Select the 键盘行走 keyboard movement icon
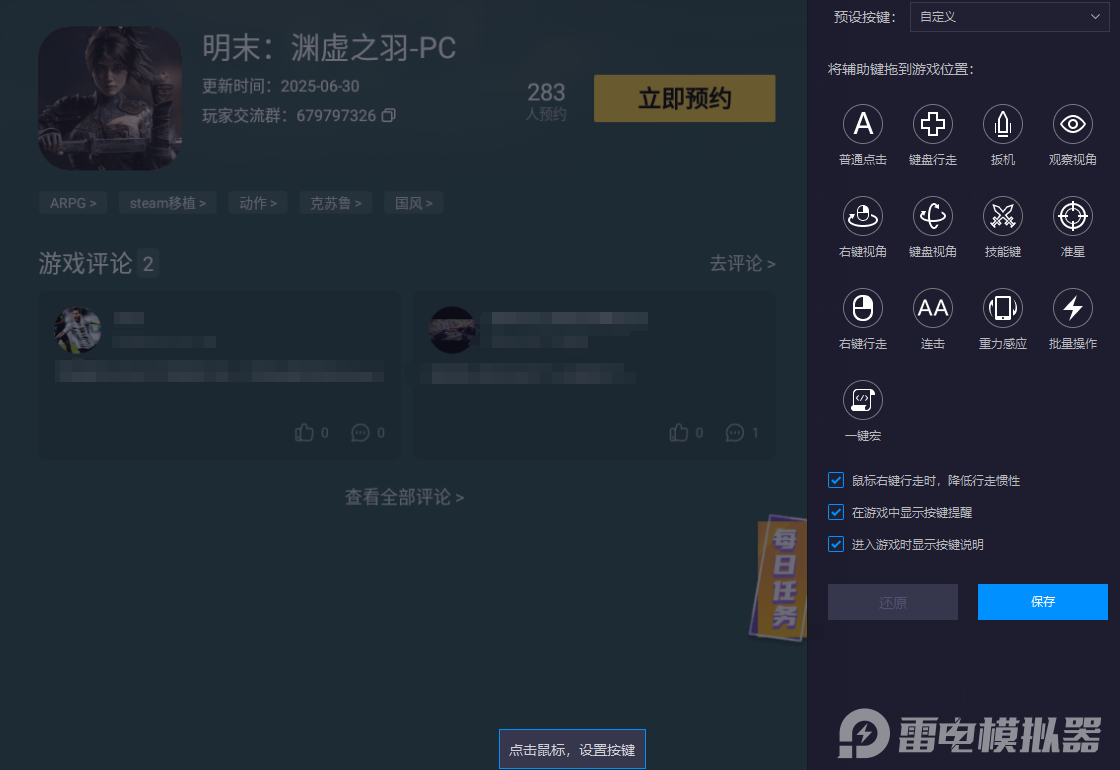This screenshot has height=770, width=1120. [932, 124]
